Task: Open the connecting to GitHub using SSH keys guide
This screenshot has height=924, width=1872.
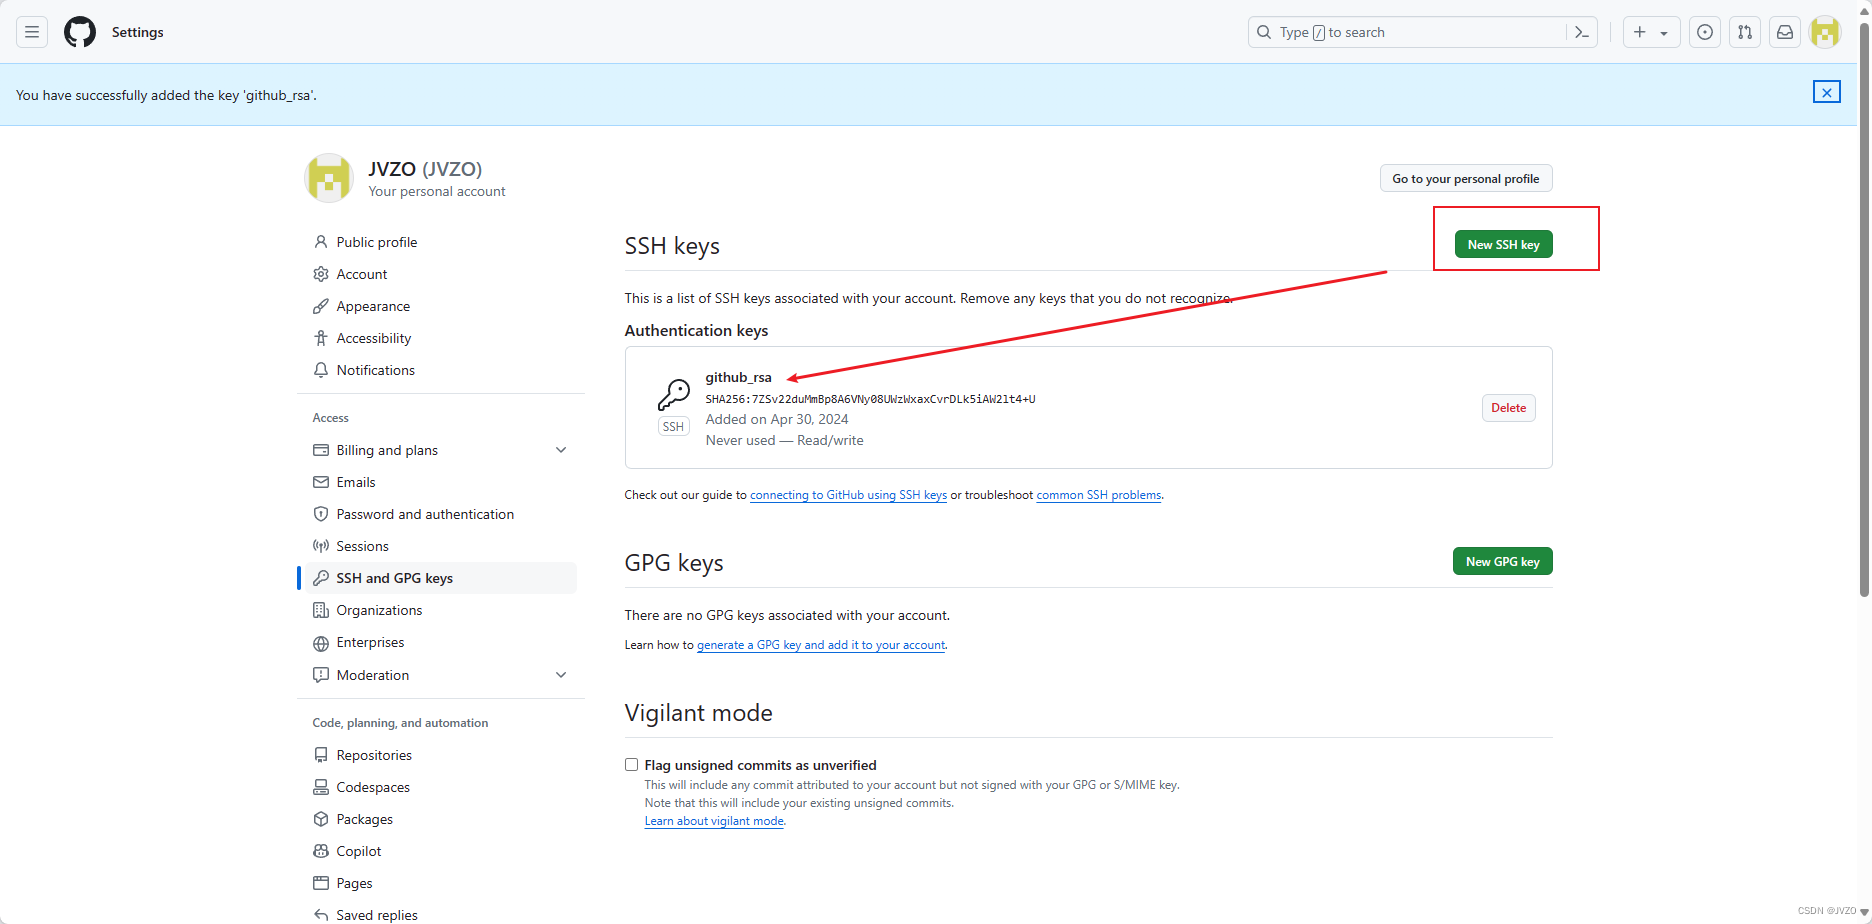Action: (x=848, y=494)
